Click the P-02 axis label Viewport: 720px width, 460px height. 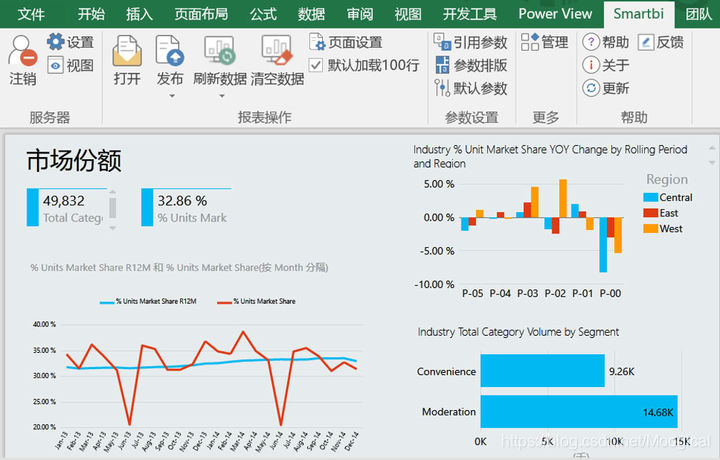[555, 293]
